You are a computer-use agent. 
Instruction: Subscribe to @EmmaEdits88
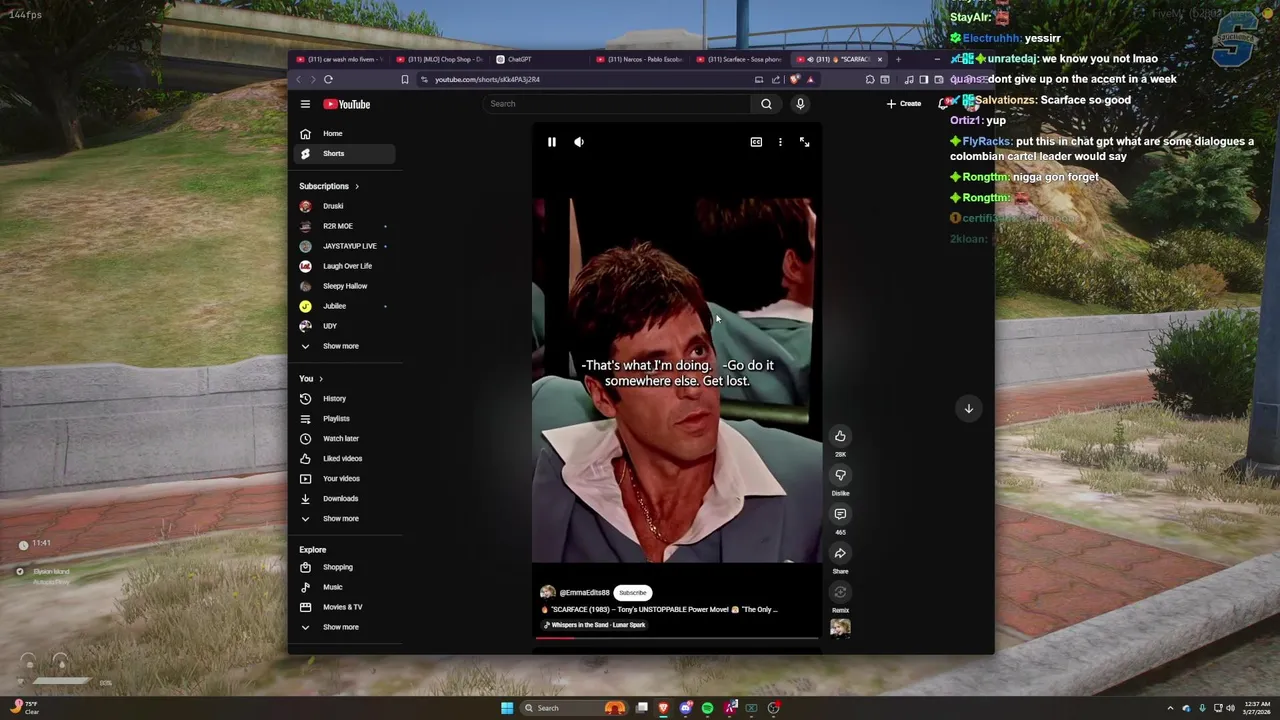[632, 593]
